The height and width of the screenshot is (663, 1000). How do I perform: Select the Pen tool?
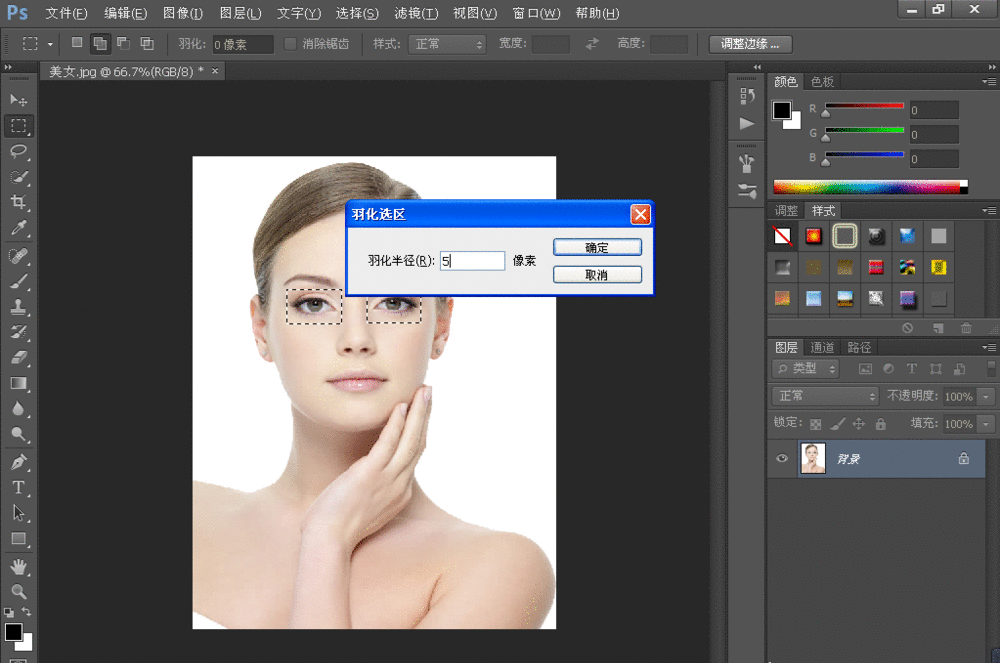click(18, 462)
